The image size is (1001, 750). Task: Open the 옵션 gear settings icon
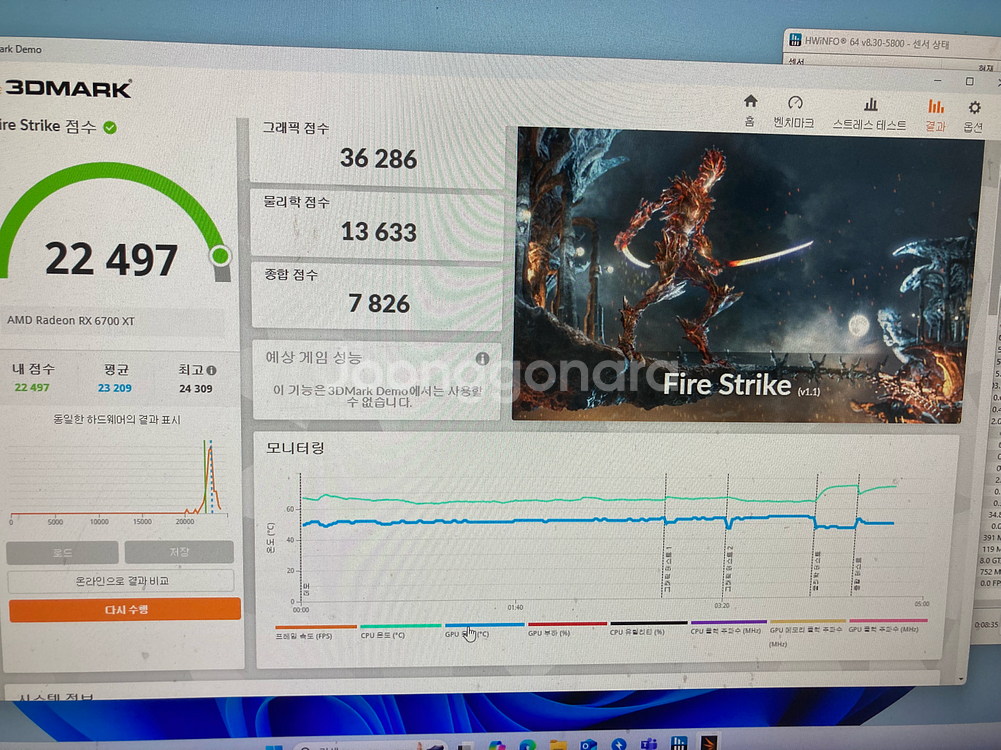coord(974,107)
